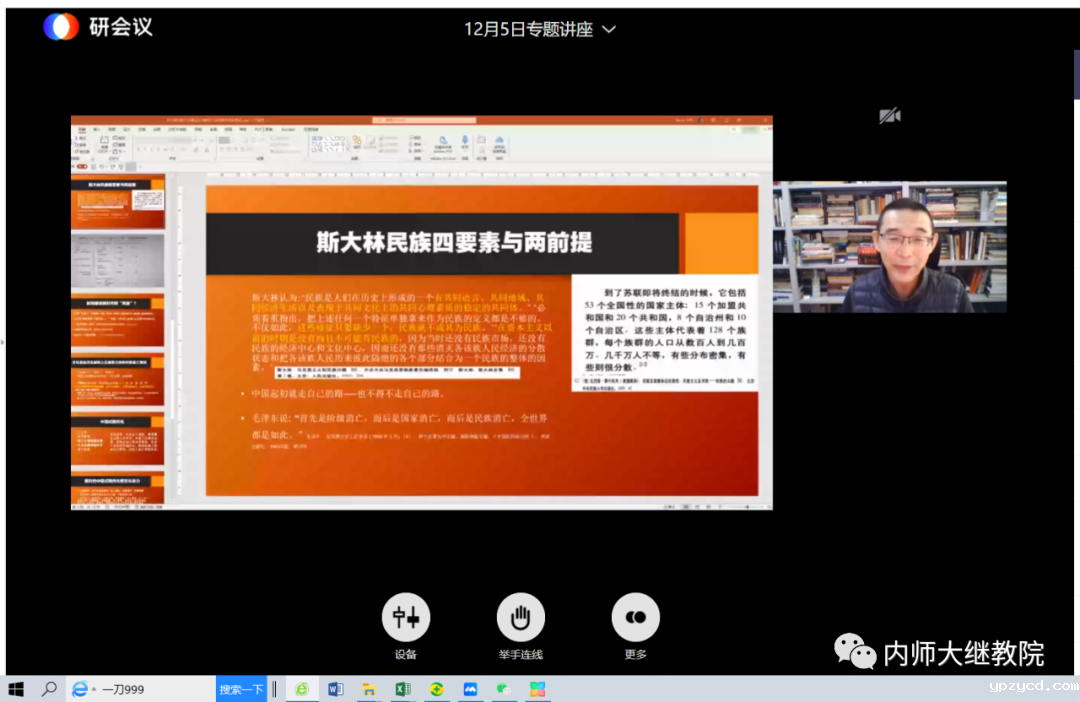Click the taskbar search magnifier icon
1080x702 pixels.
[x=48, y=689]
